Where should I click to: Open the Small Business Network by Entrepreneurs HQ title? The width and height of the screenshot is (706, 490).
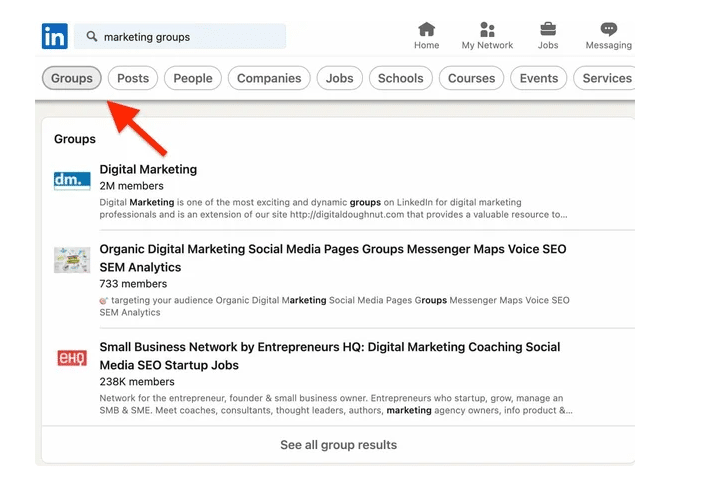point(330,356)
